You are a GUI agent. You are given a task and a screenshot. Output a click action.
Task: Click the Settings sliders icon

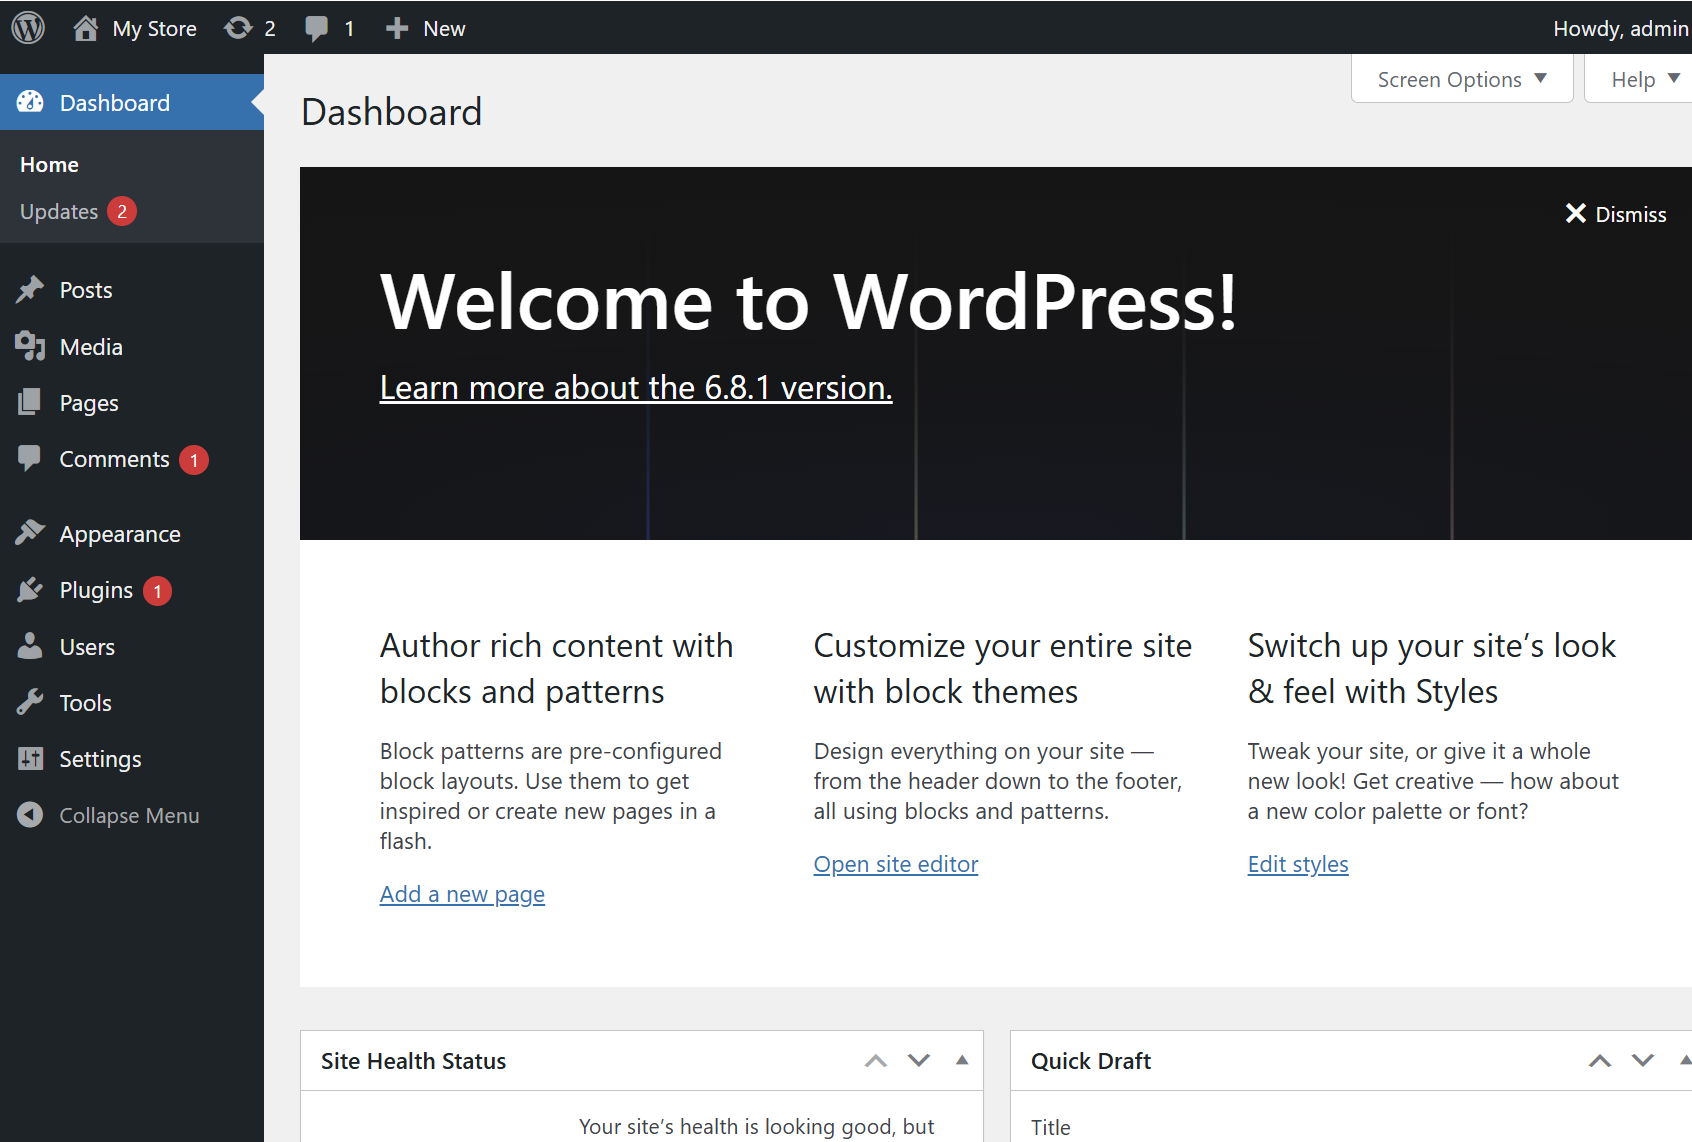(30, 759)
